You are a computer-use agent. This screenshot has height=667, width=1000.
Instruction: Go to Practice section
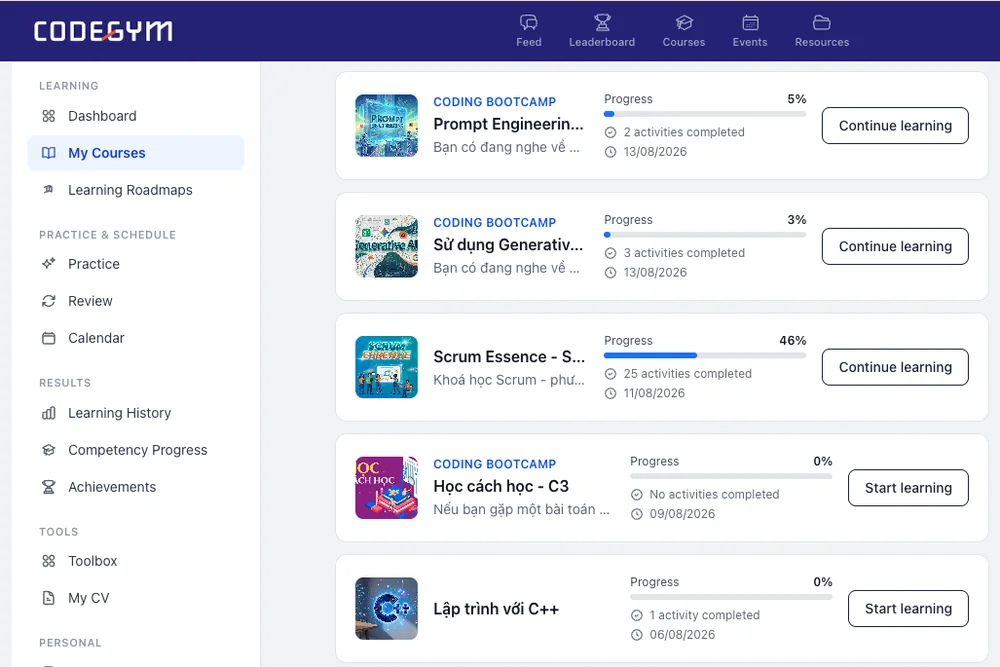135,264
